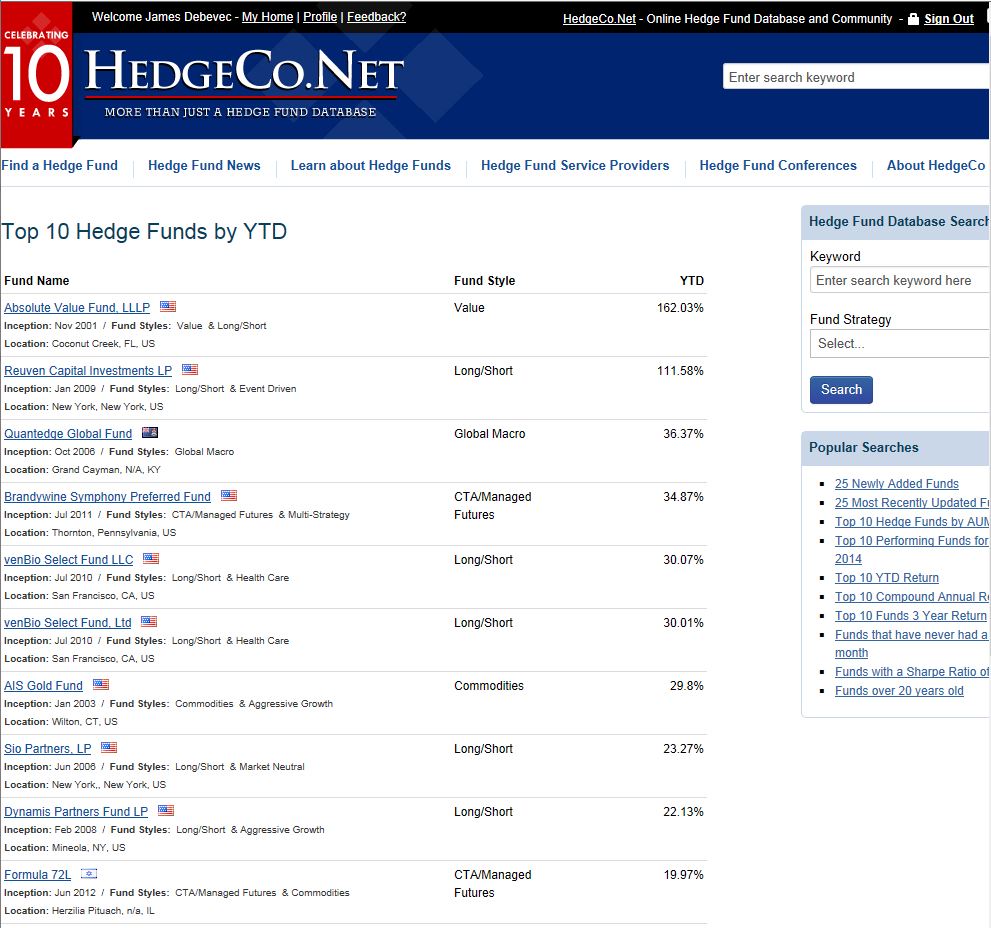Open AIS Gold Fund page
This screenshot has height=928, width=991.
[44, 686]
